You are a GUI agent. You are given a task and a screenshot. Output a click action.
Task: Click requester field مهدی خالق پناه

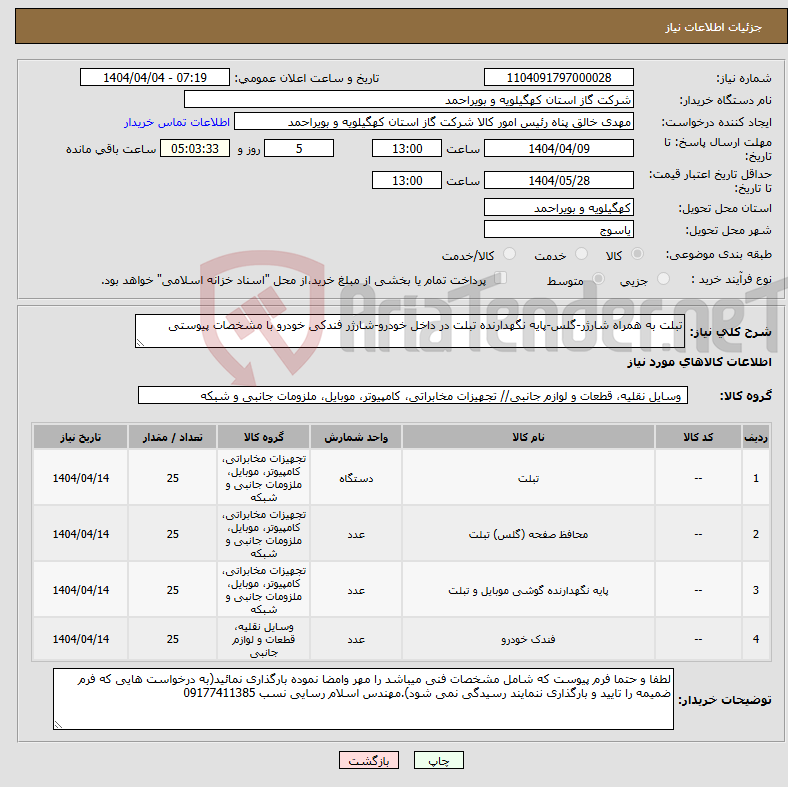434,122
